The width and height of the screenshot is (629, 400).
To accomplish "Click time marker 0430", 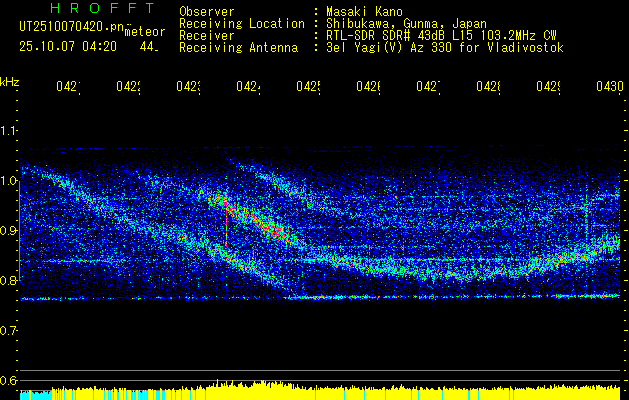I will point(610,87).
